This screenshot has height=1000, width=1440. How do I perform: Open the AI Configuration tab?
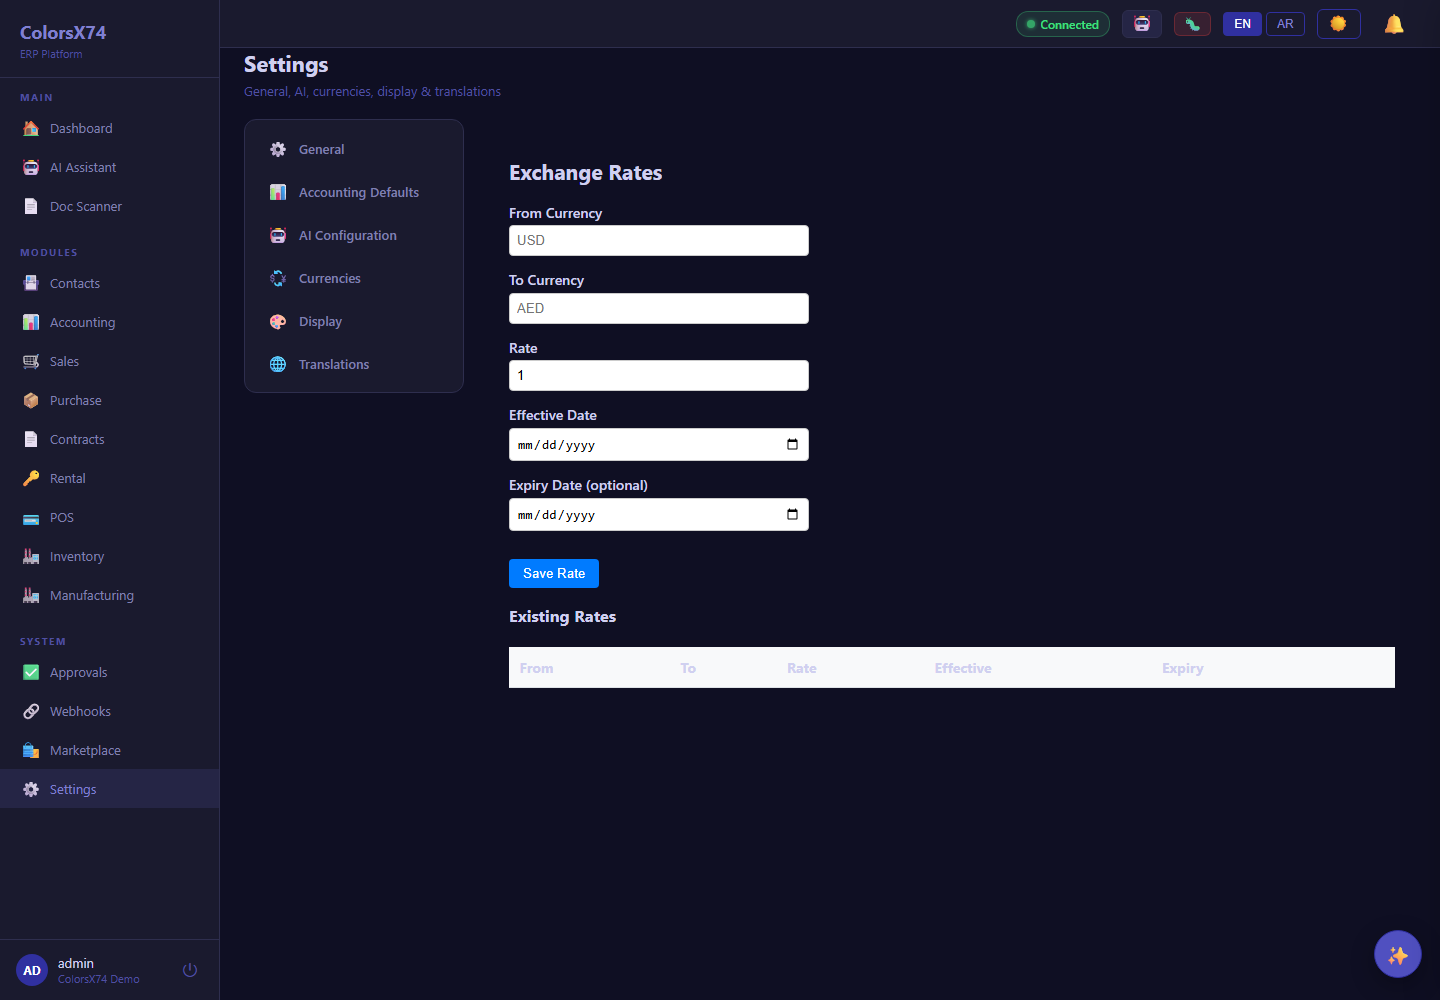click(x=354, y=236)
